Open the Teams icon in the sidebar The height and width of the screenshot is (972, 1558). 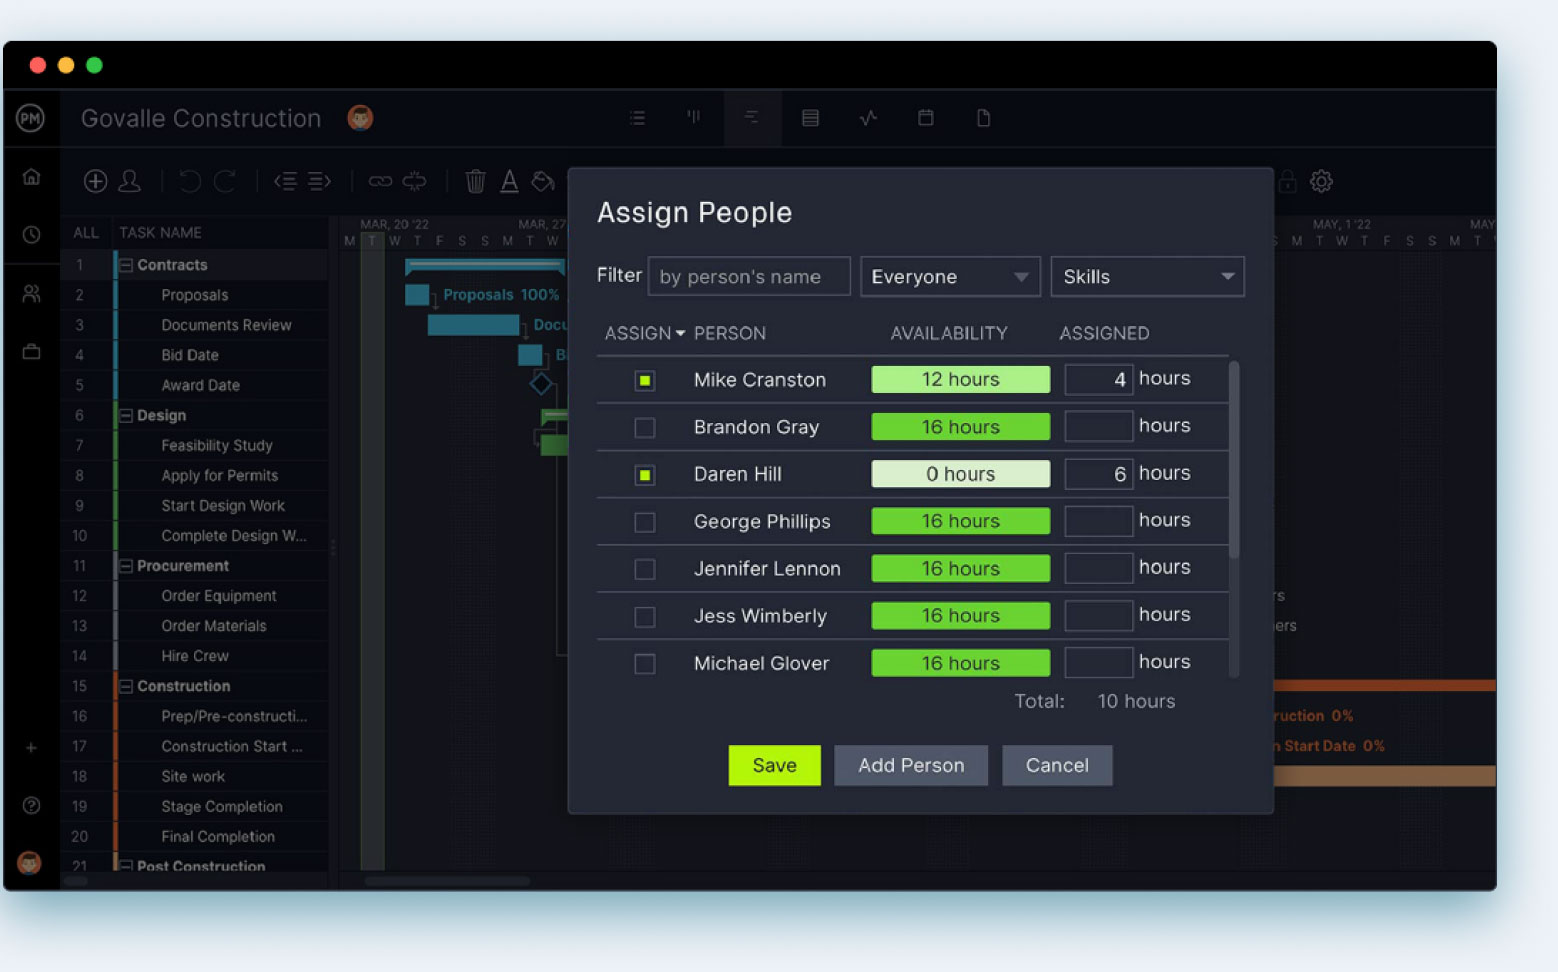31,294
